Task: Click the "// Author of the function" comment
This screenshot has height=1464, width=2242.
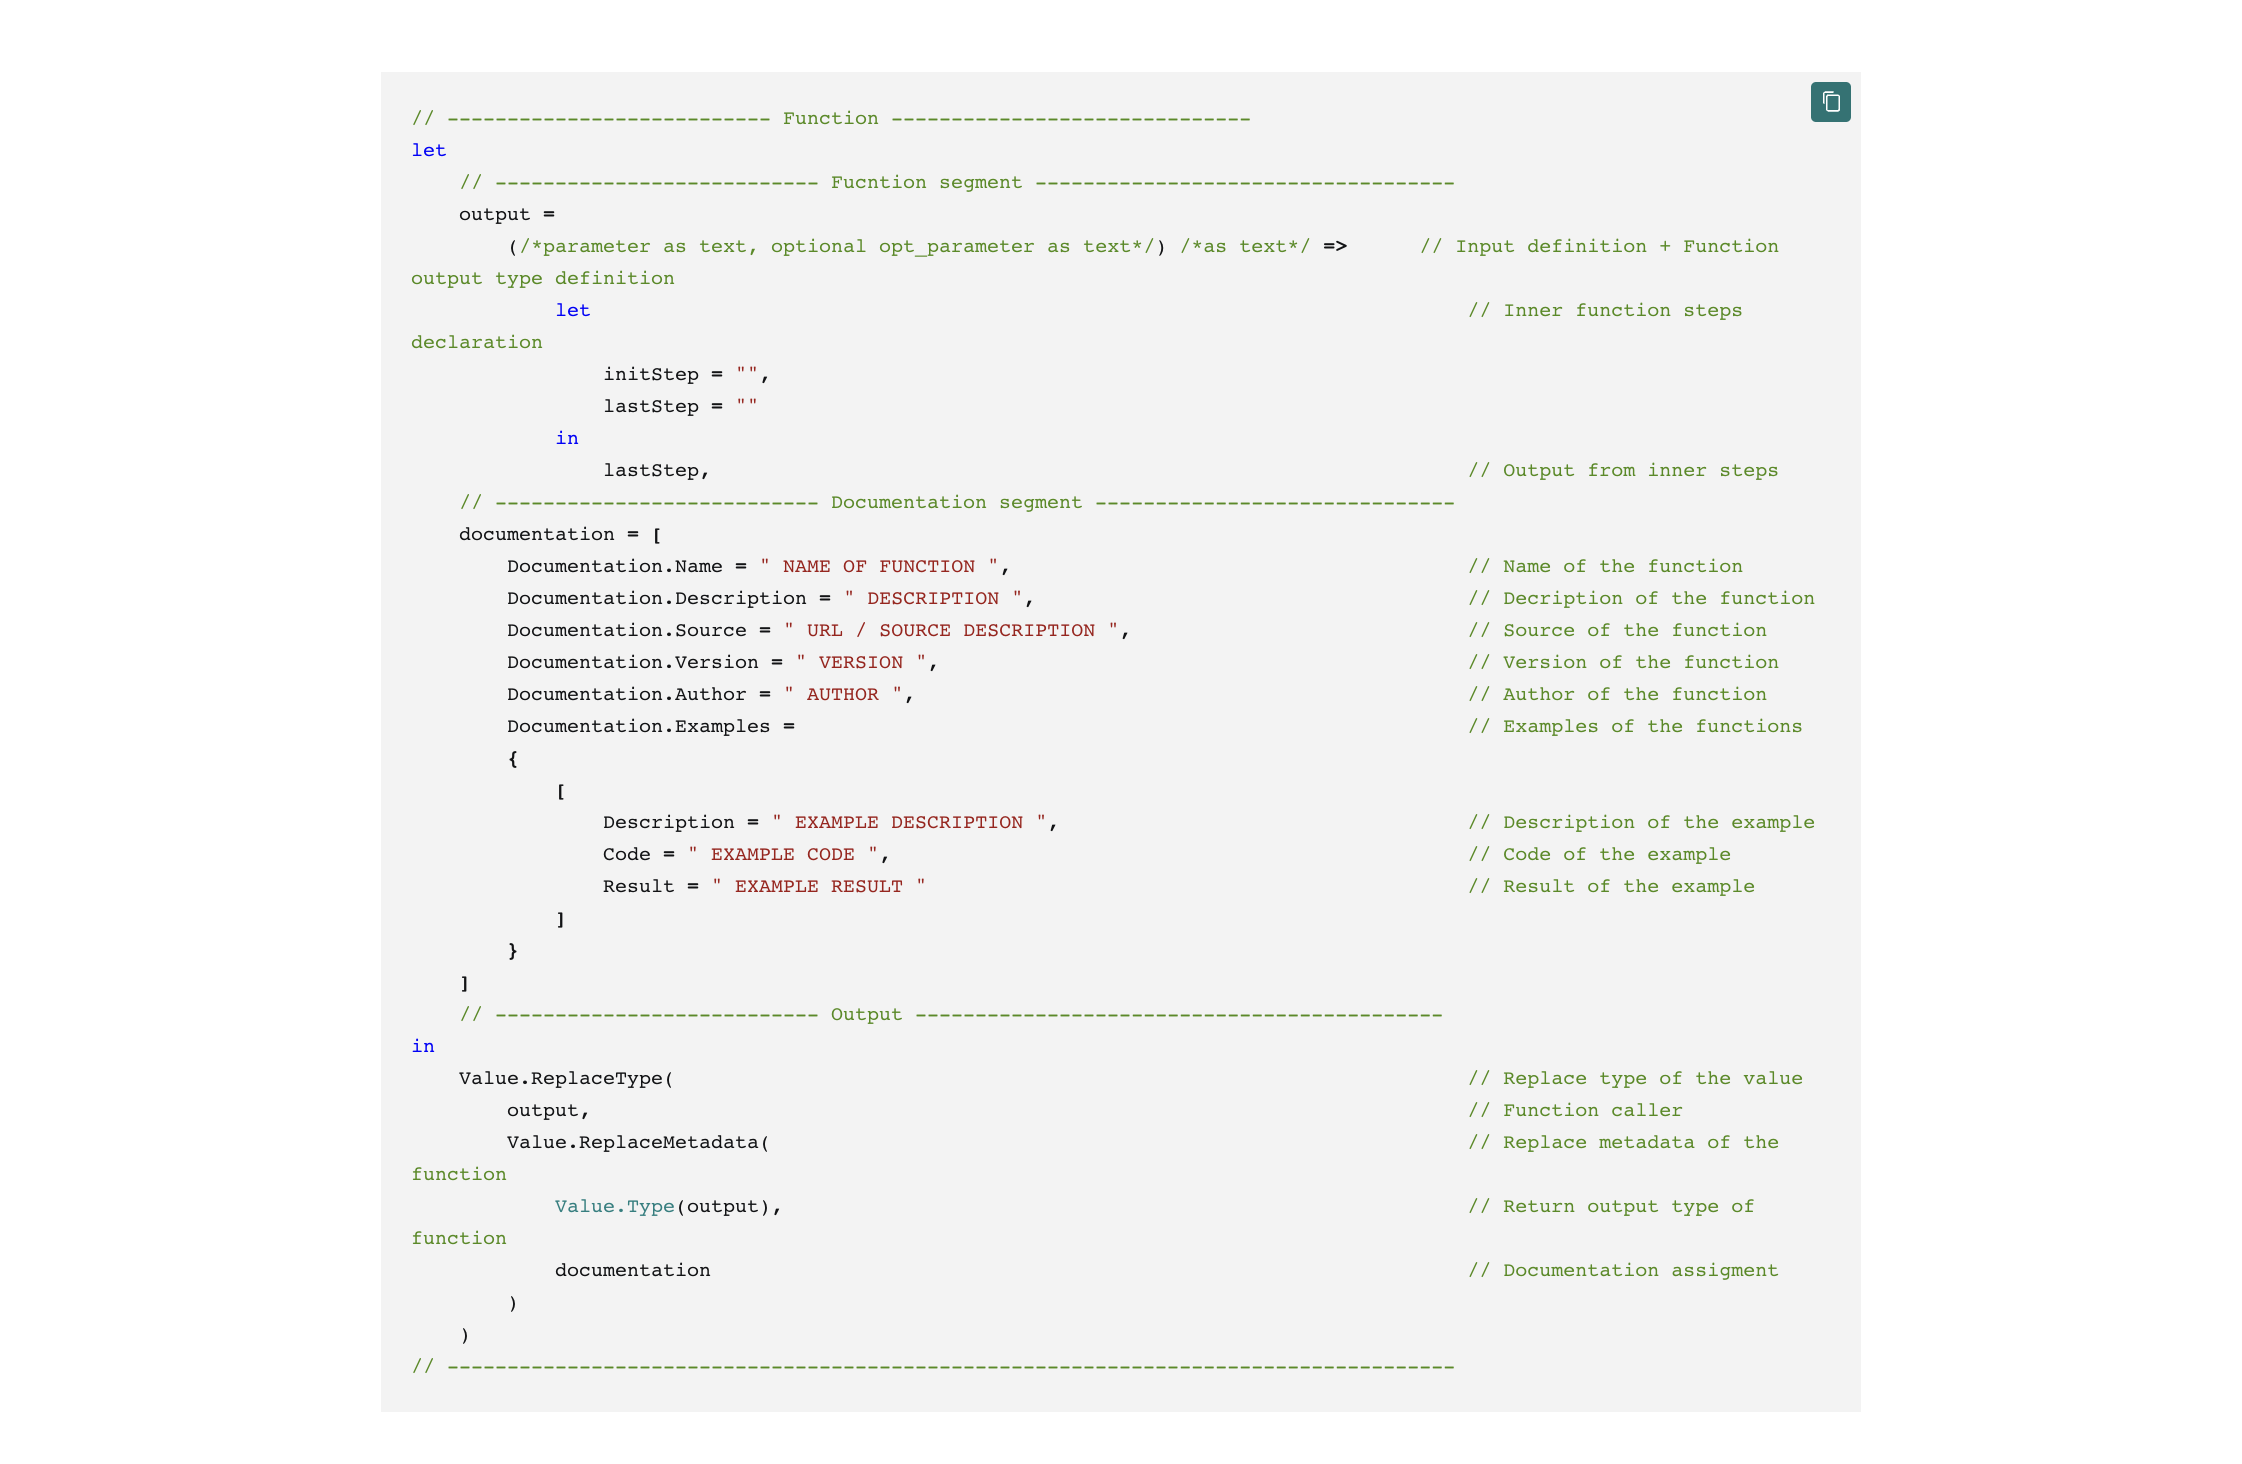Action: coord(1617,694)
